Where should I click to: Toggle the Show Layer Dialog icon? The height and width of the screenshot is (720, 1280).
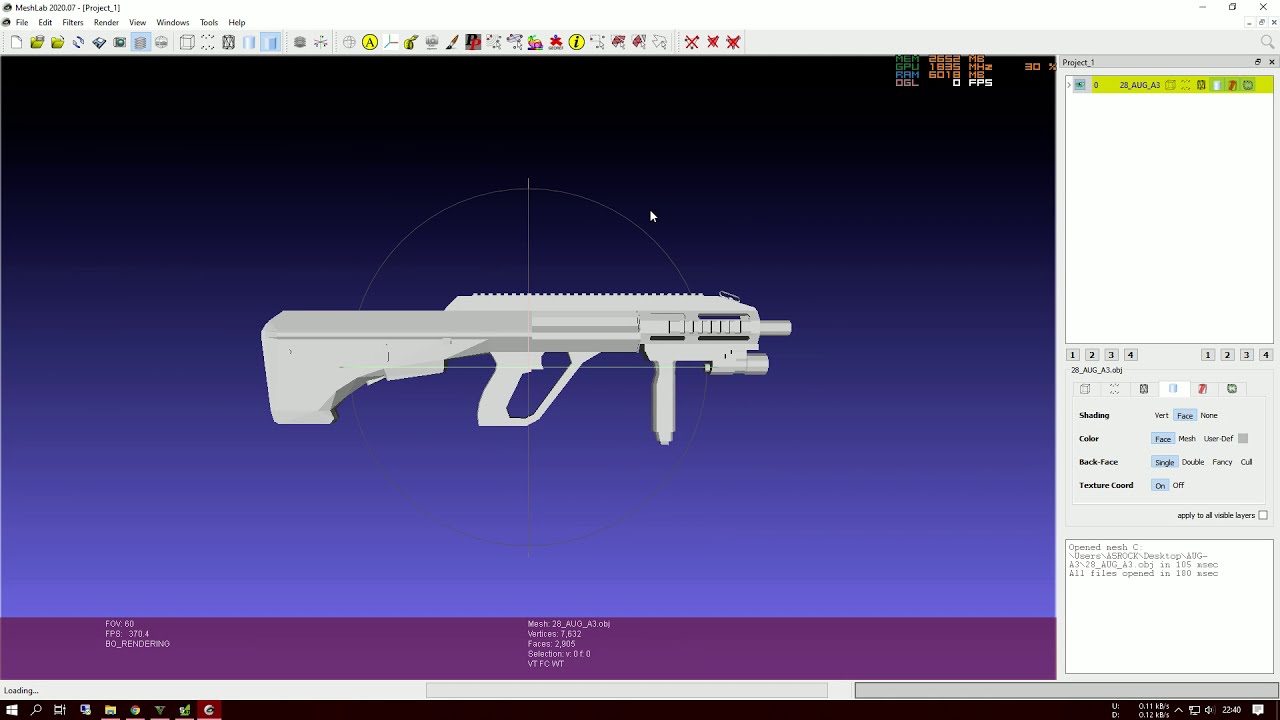point(140,42)
